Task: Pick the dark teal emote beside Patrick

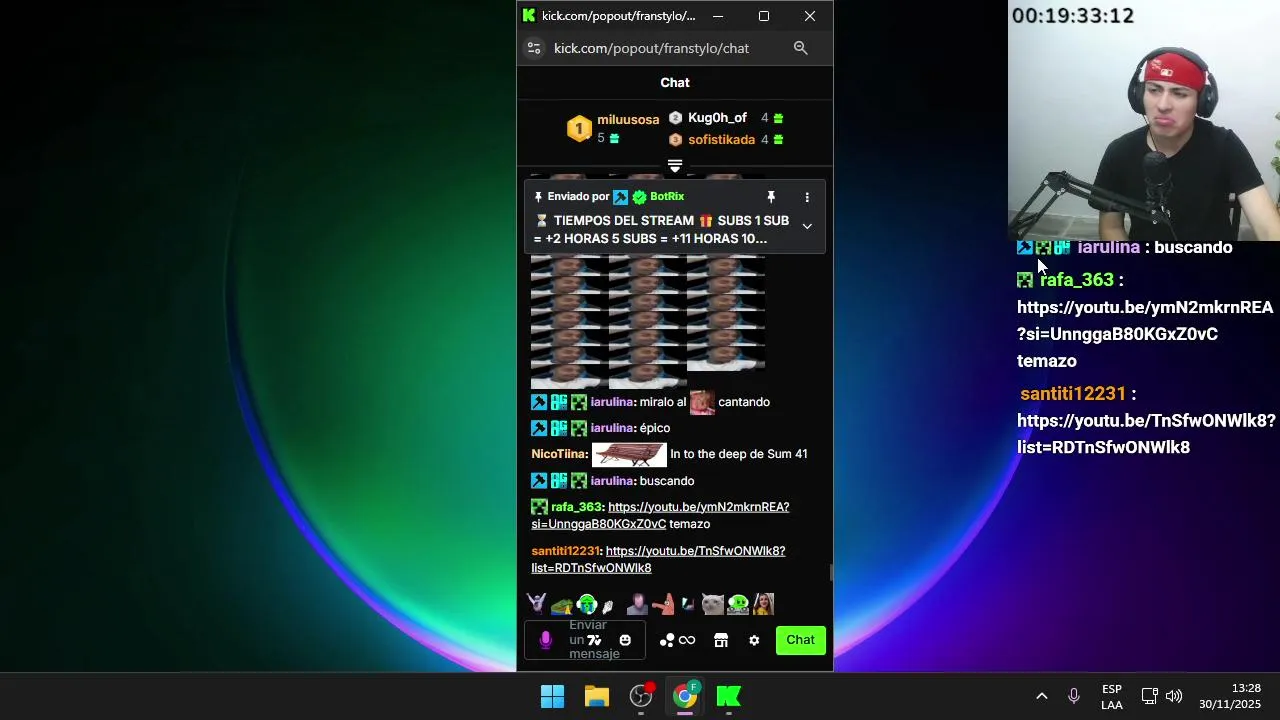Action: pos(688,604)
